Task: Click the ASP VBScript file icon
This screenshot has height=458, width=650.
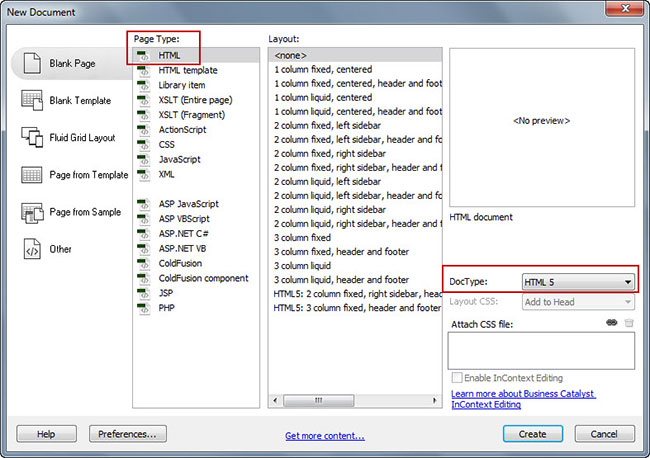Action: click(x=143, y=219)
